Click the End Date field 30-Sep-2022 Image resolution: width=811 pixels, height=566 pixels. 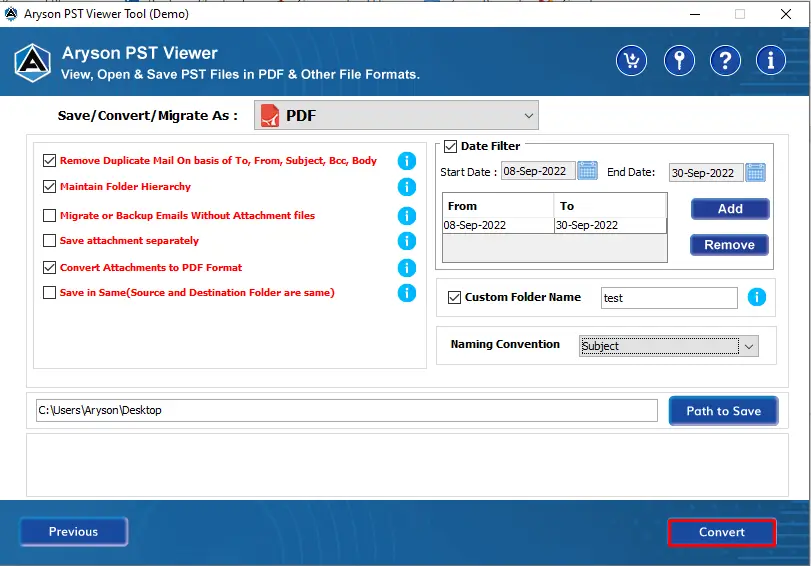click(706, 173)
